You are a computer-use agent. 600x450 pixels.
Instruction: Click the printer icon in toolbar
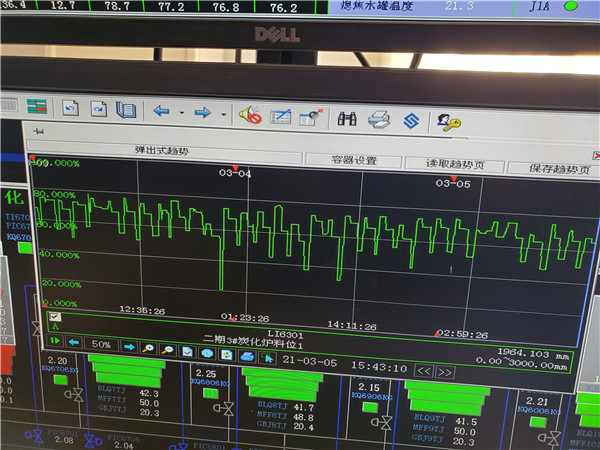[379, 120]
